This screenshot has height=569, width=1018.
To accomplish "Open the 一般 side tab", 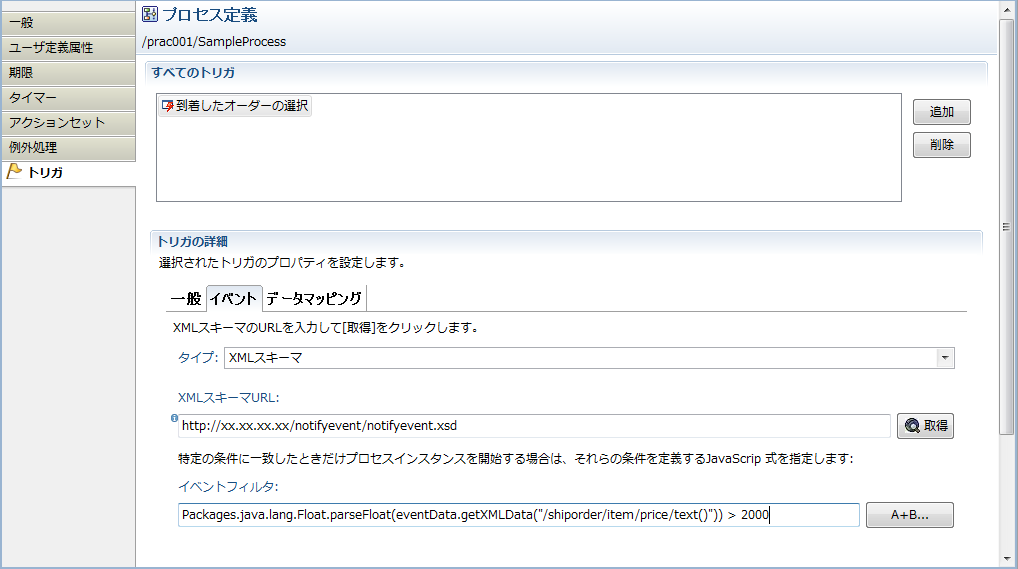I will point(68,23).
